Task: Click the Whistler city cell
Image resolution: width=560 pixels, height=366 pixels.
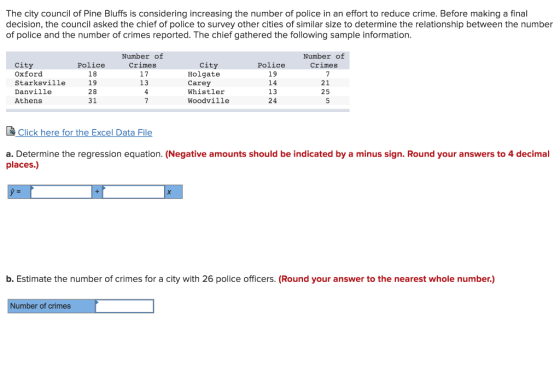Action: pyautogui.click(x=206, y=92)
